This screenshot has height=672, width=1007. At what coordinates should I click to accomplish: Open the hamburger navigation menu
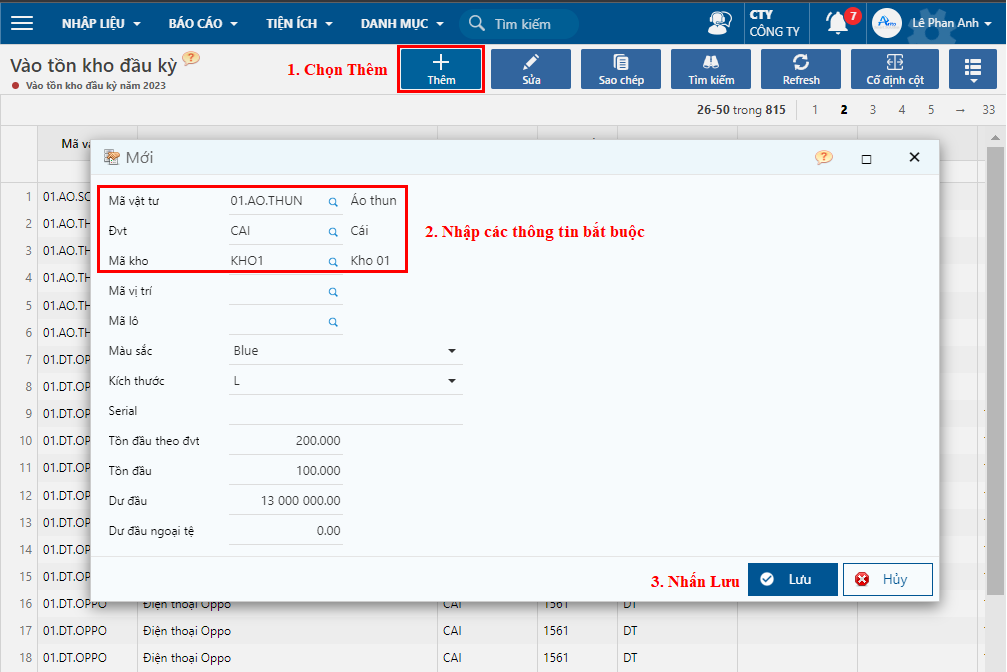22,23
